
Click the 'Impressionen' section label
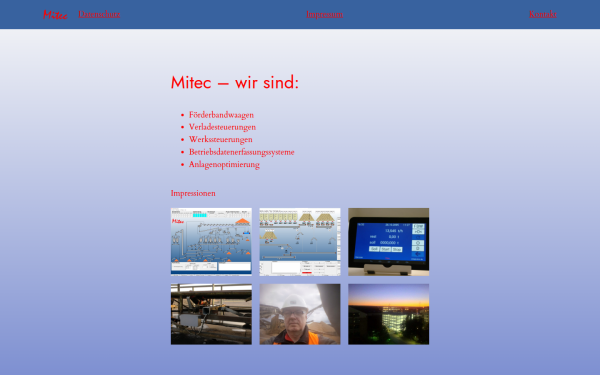(x=193, y=193)
